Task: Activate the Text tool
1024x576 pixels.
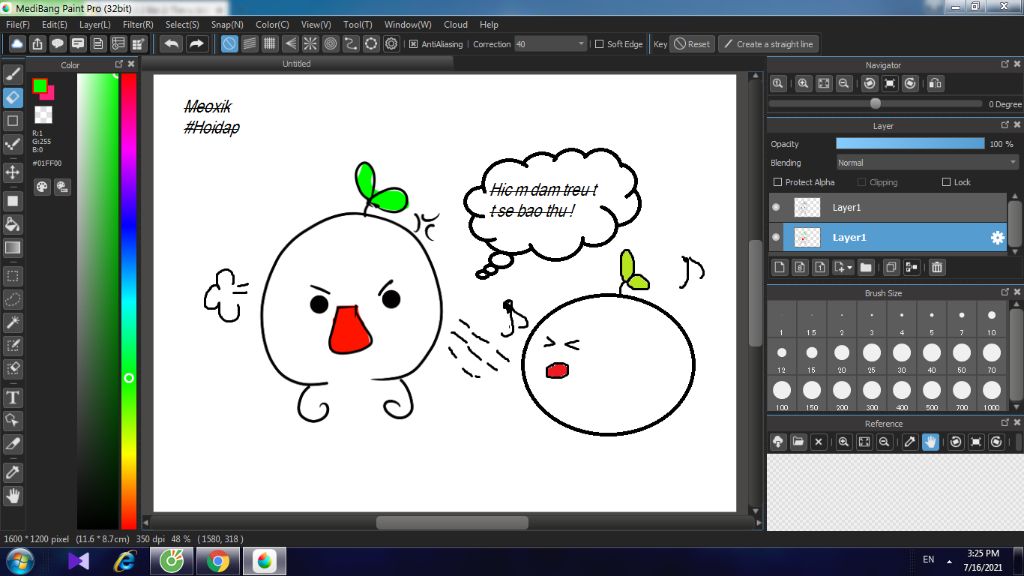Action: click(x=13, y=397)
